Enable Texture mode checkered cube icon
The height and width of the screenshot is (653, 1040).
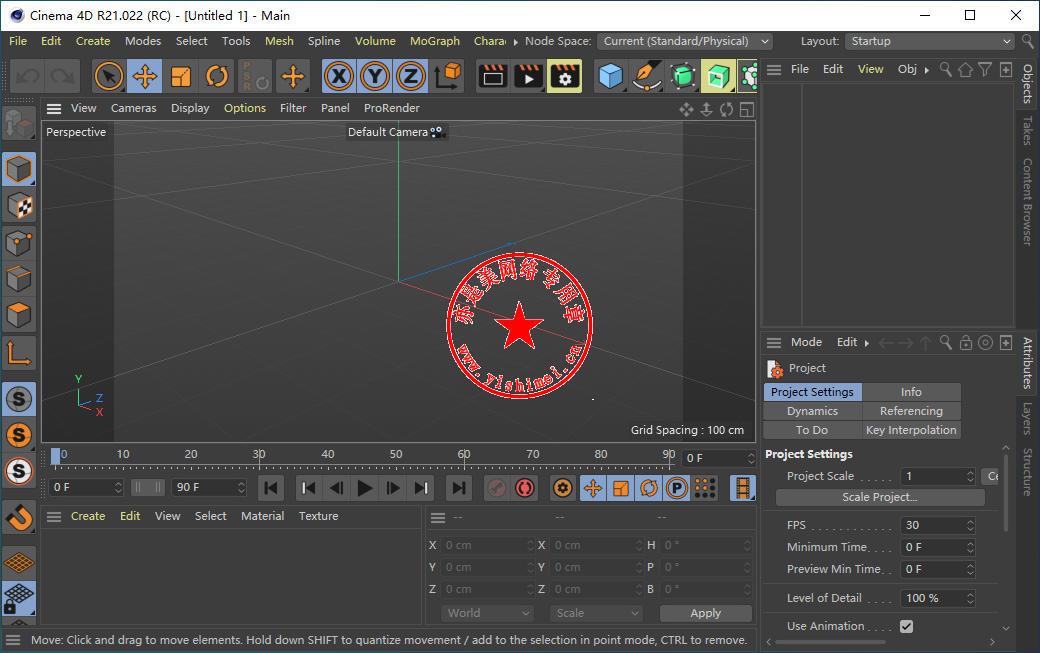(19, 206)
